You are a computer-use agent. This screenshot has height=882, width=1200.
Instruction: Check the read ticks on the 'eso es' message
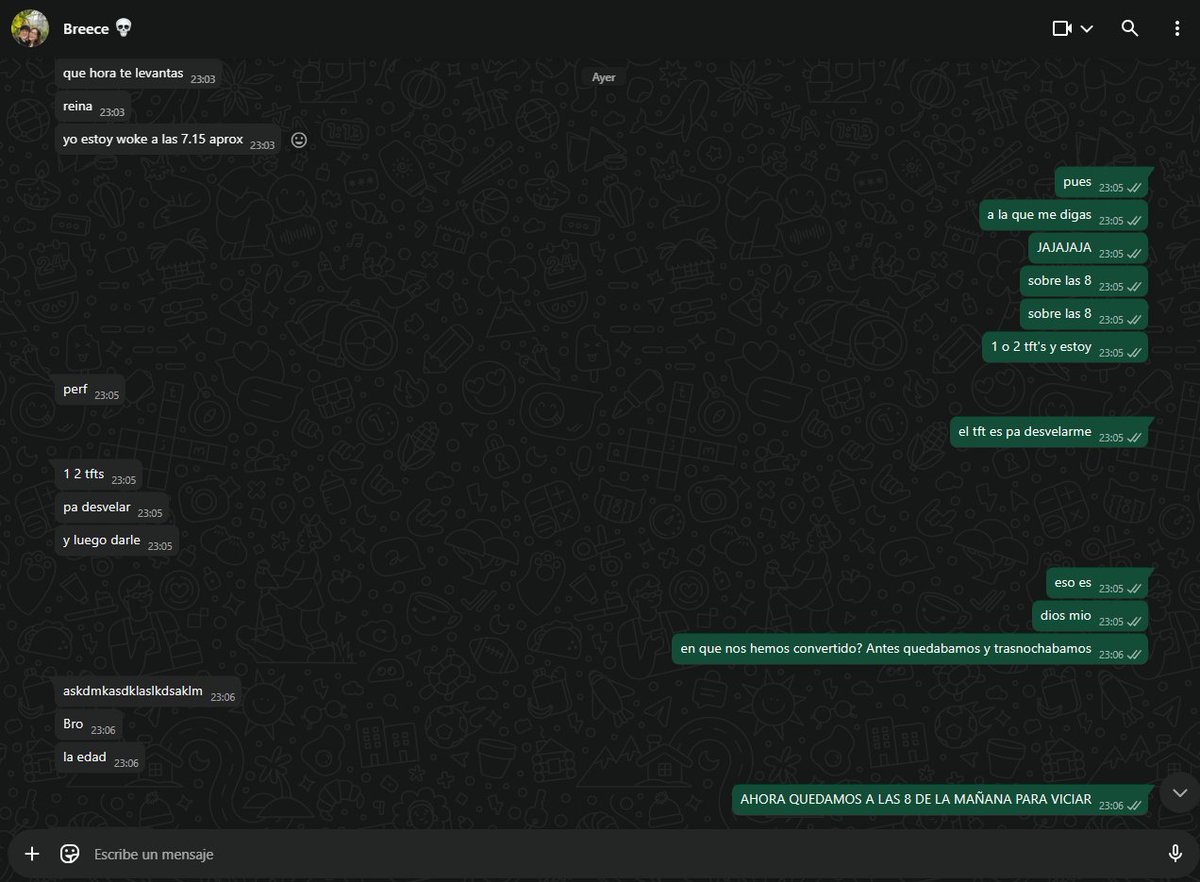tap(1134, 588)
